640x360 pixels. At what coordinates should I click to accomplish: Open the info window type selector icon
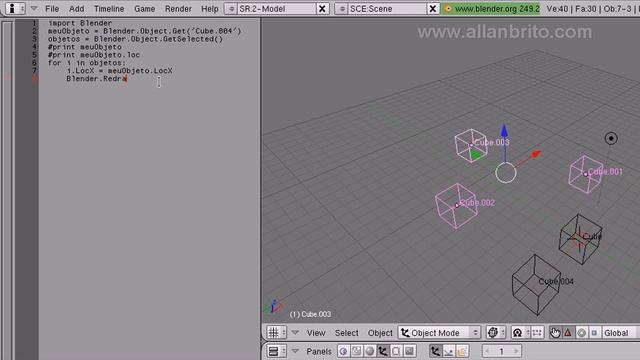point(16,8)
